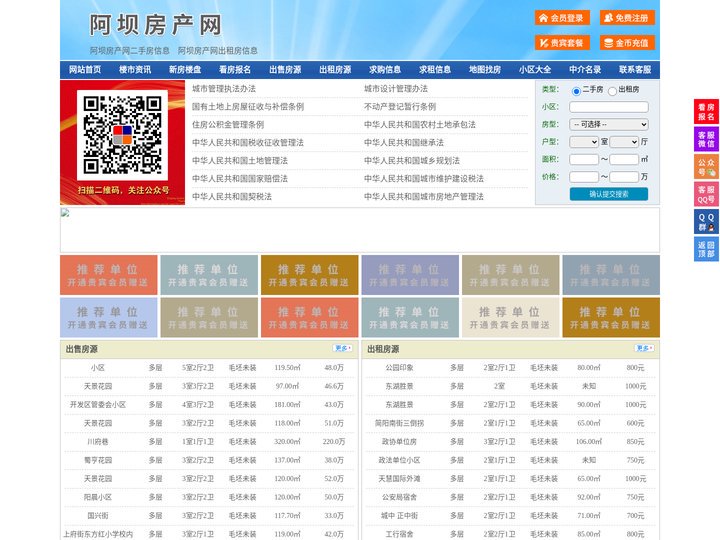Click the broken banner image icon
Viewport: 720px width, 540px height.
(65, 213)
